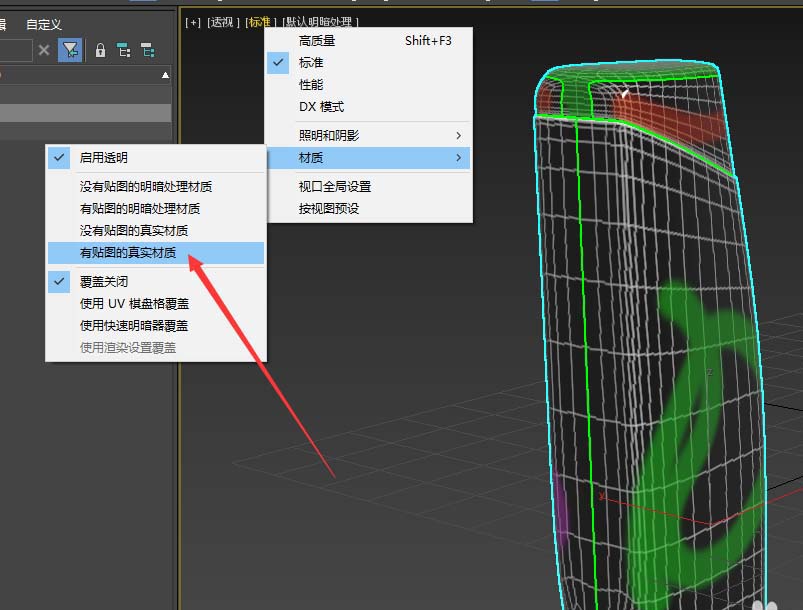Open 视口全局设置
The image size is (803, 610).
pos(369,186)
